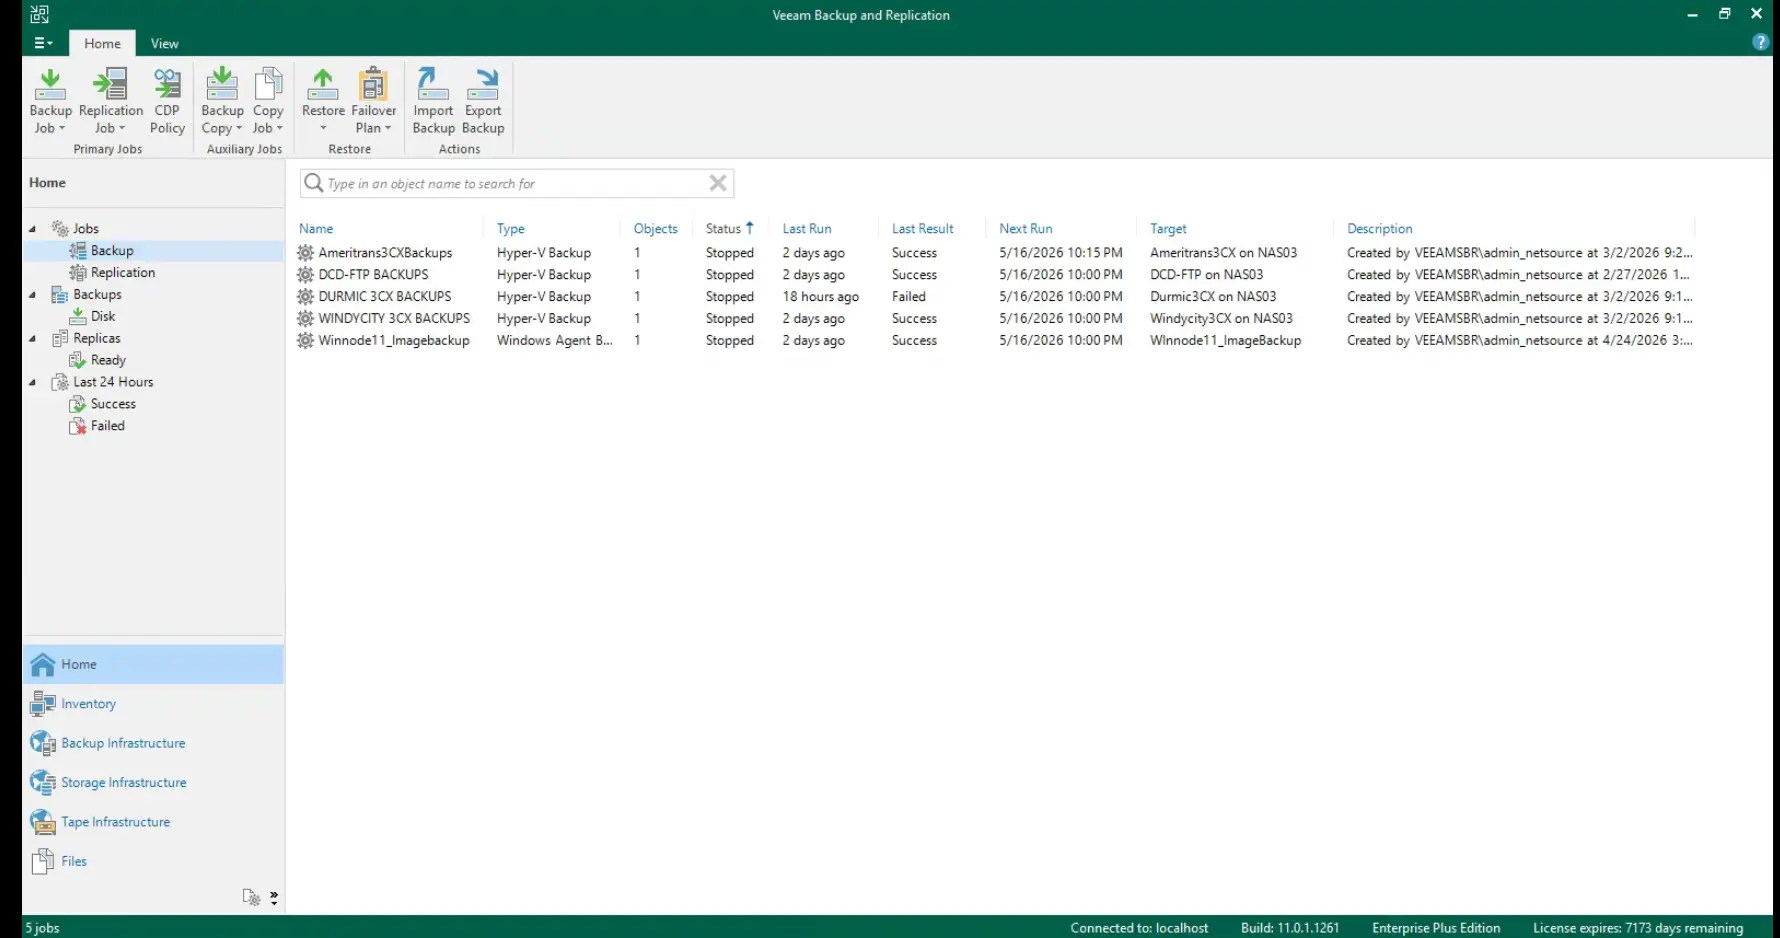Click the Import Backup icon
1780x938 pixels.
click(x=433, y=83)
